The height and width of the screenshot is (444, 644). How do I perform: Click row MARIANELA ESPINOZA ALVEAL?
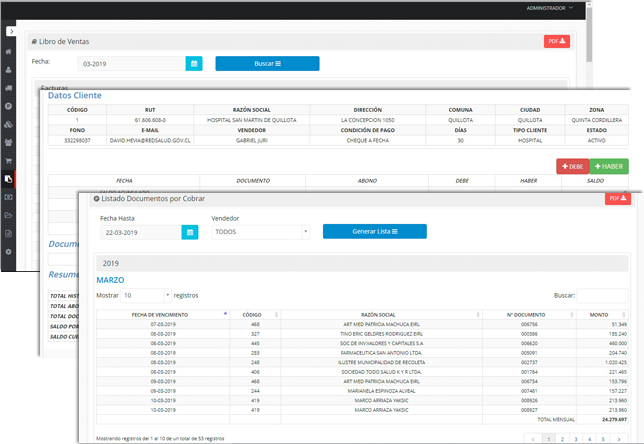point(362,391)
